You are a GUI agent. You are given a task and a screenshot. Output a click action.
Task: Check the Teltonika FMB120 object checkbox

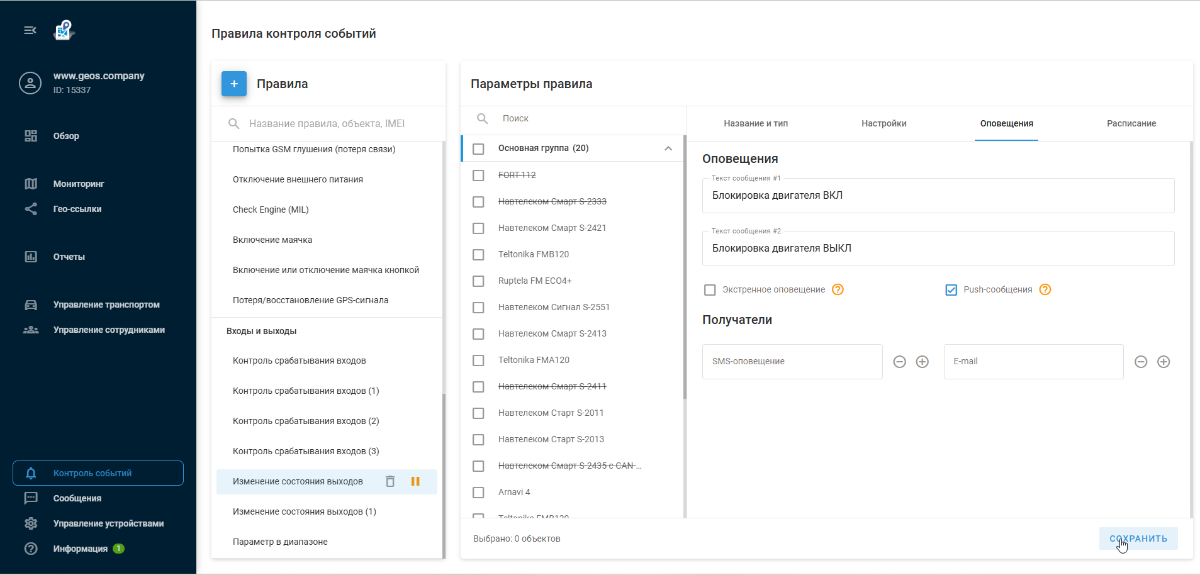pos(478,254)
